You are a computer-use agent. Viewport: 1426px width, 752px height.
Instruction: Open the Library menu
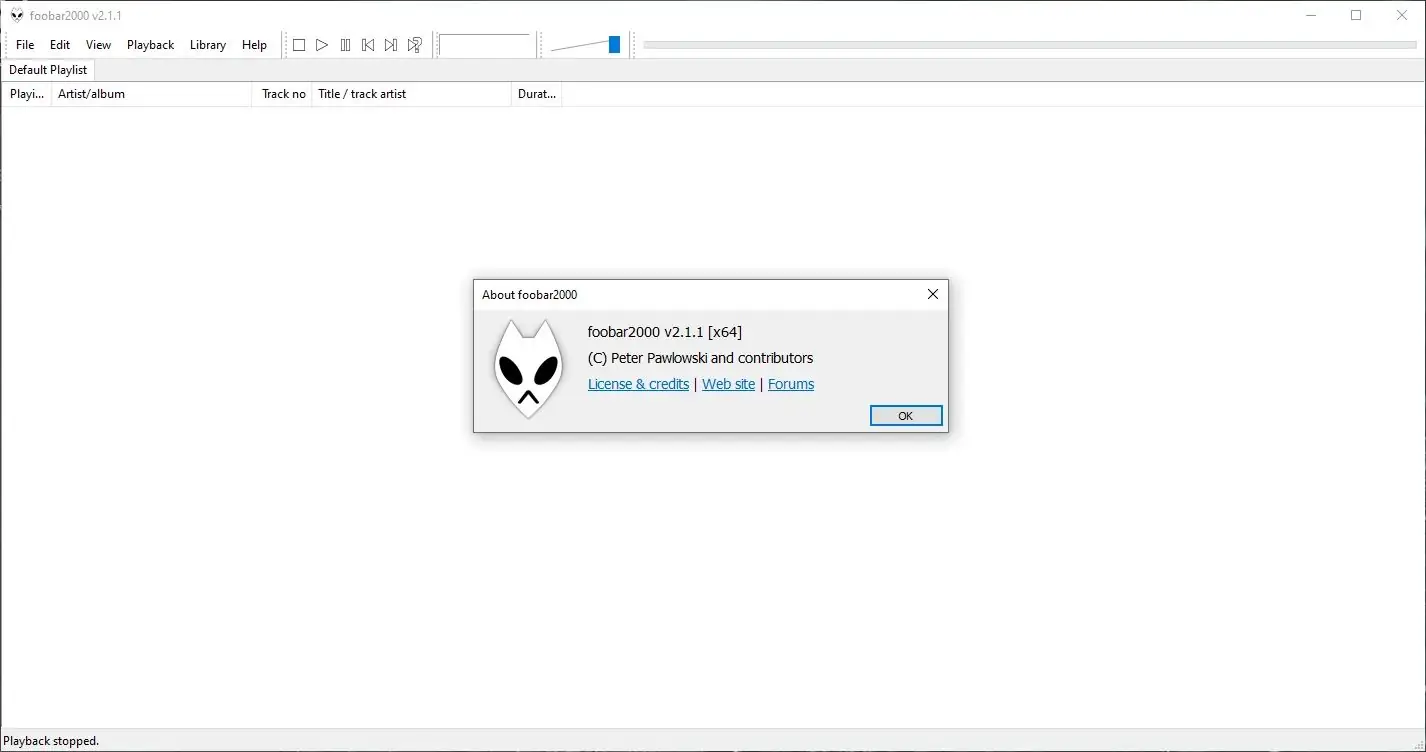pos(208,45)
